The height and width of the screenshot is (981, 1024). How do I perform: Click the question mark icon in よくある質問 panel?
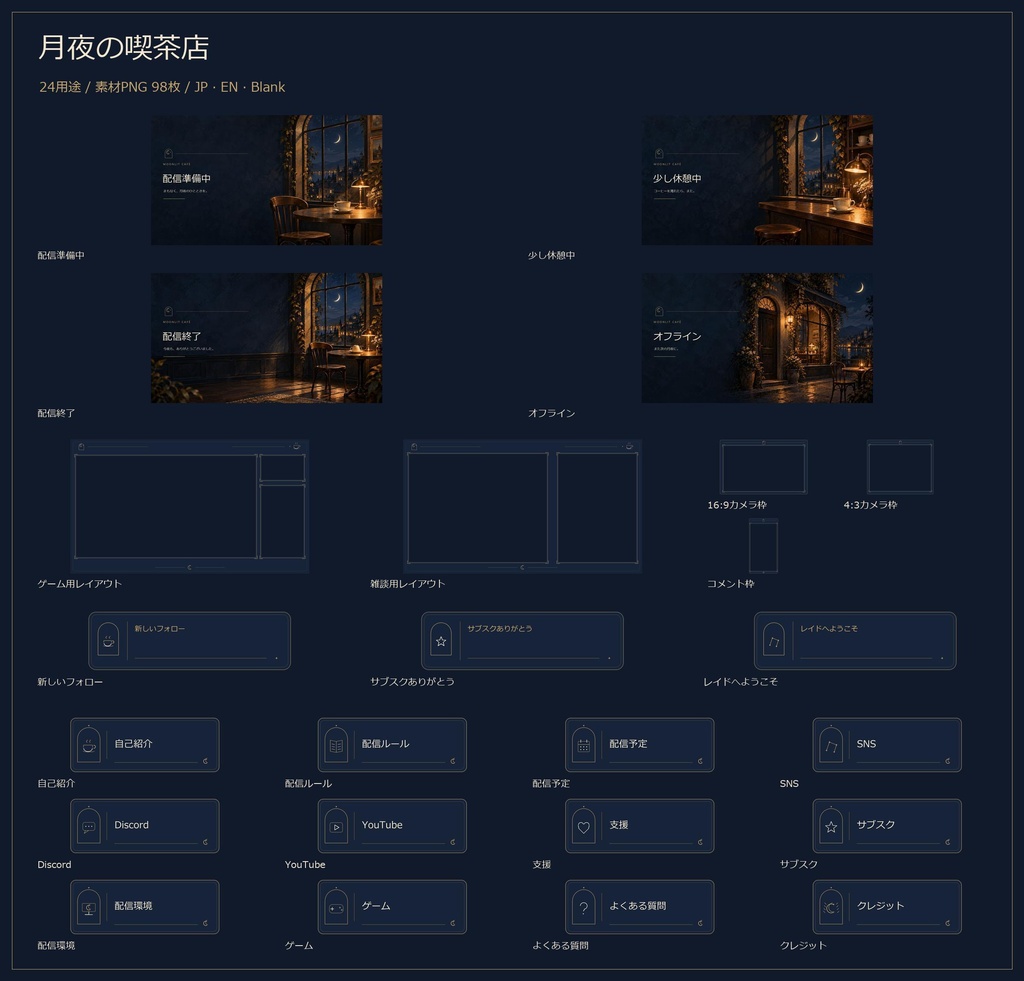point(584,909)
